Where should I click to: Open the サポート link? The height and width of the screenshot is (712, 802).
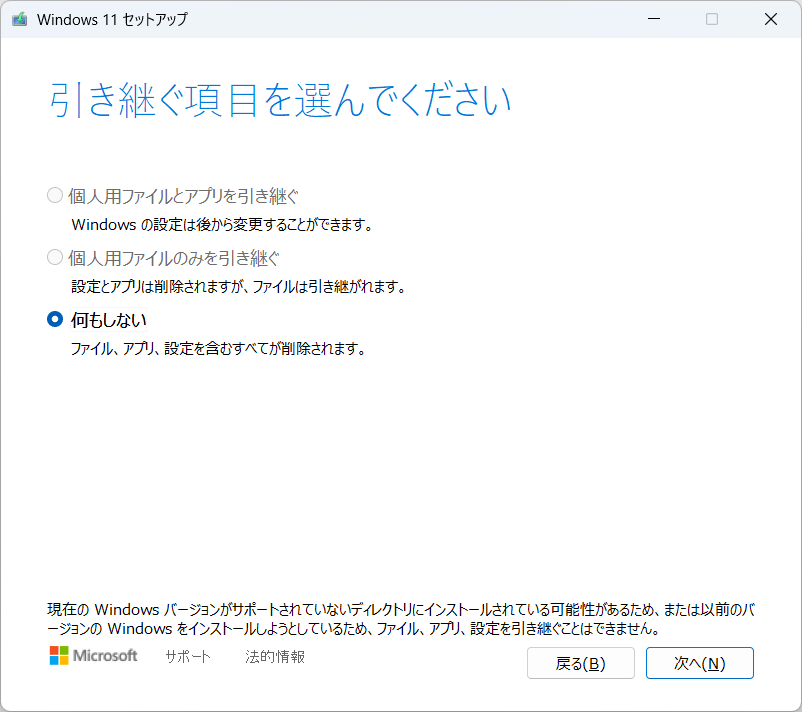[x=188, y=656]
